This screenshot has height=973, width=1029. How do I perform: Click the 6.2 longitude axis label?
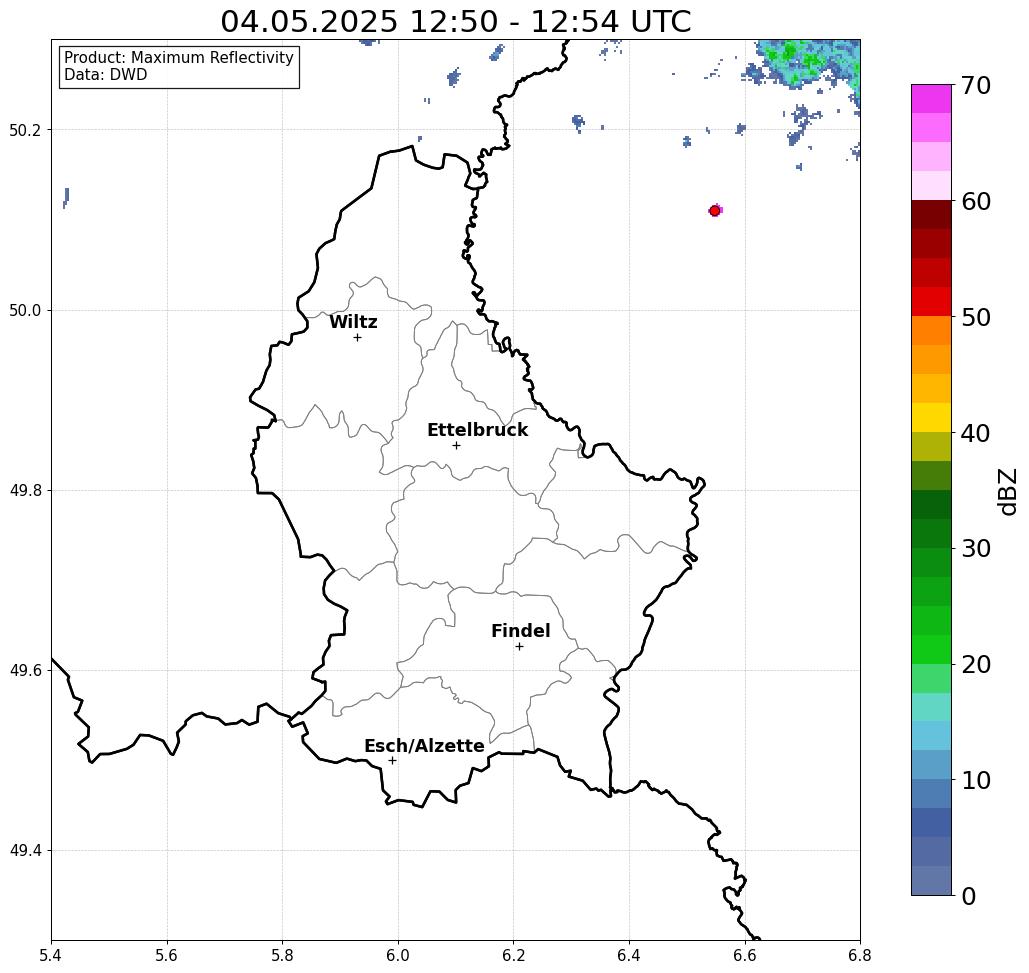point(513,955)
